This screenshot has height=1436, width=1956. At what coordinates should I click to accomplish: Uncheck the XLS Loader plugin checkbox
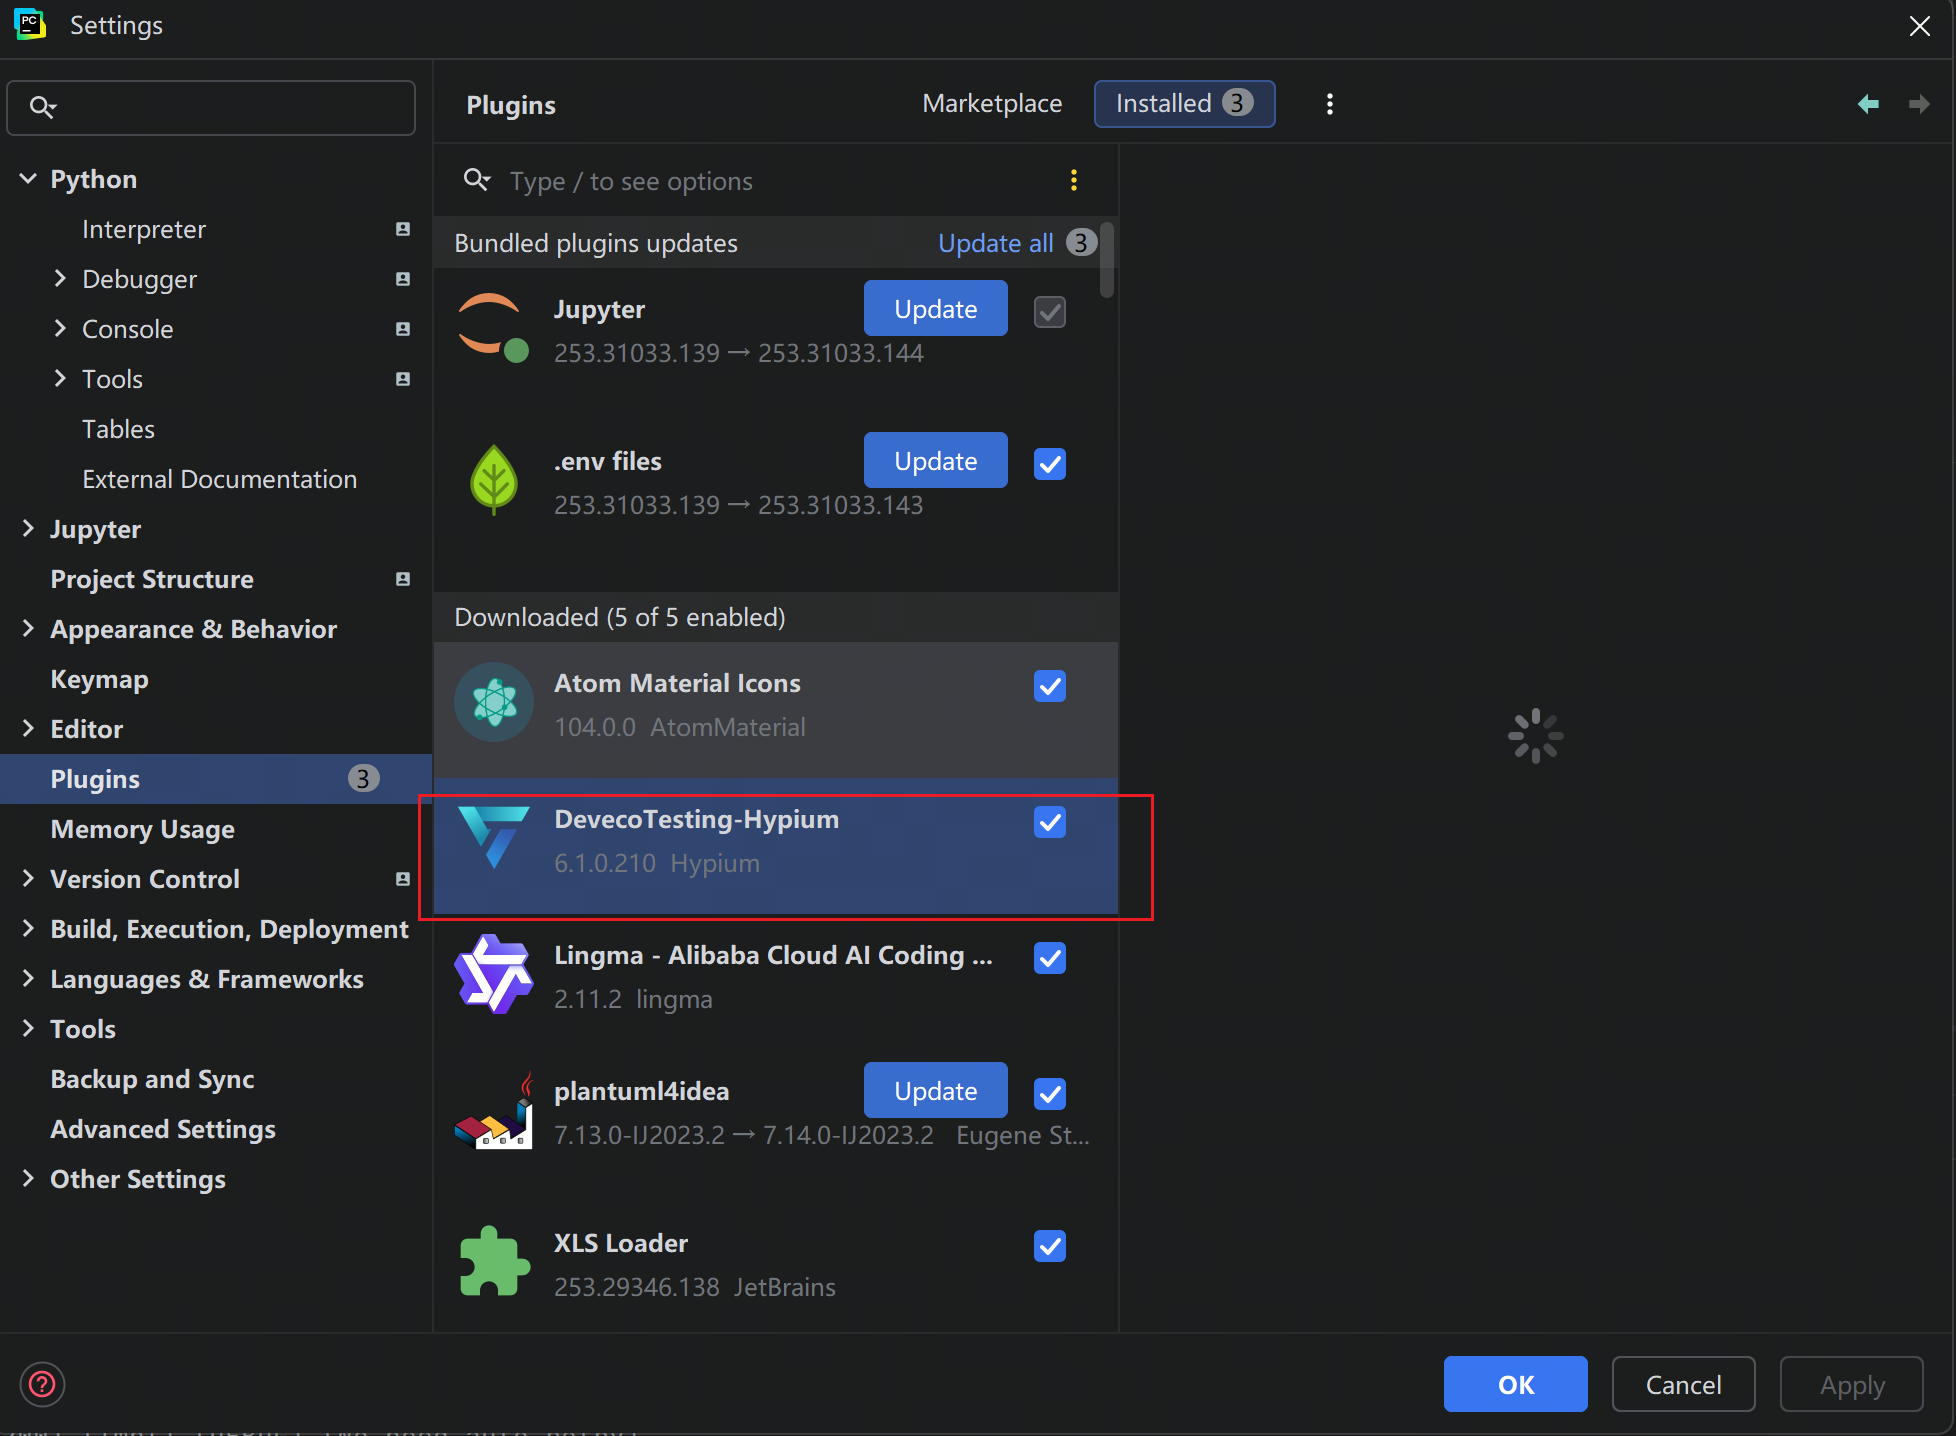1050,1246
